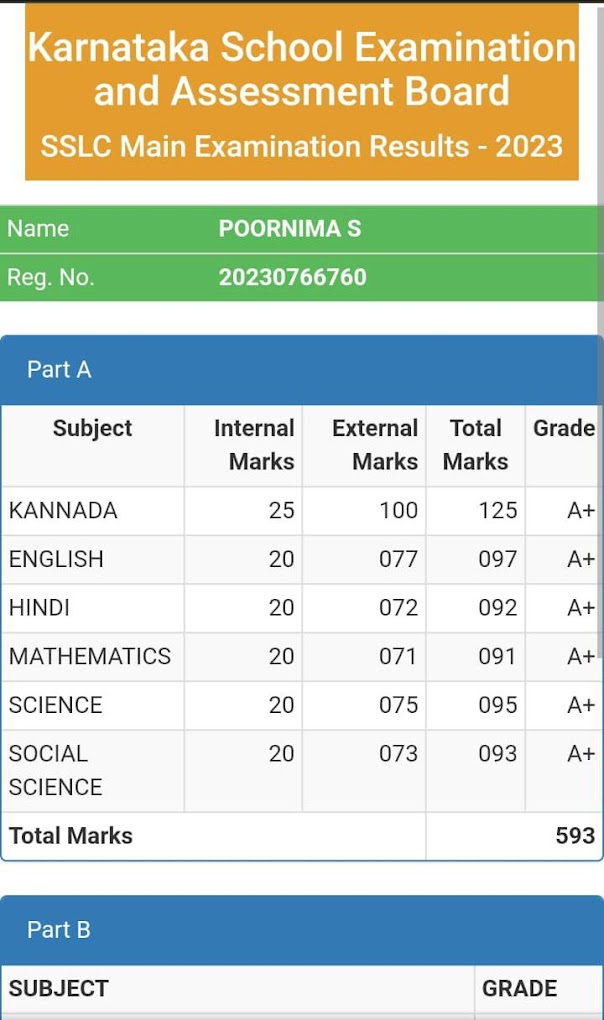Click the Internal Marks column header

(x=254, y=445)
